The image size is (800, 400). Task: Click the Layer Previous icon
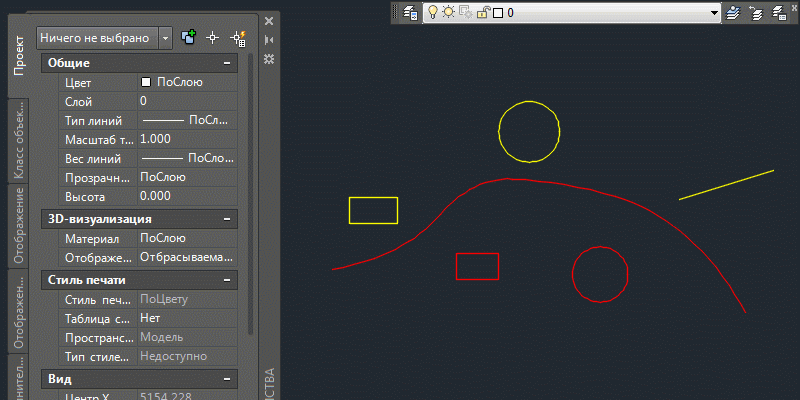(756, 13)
